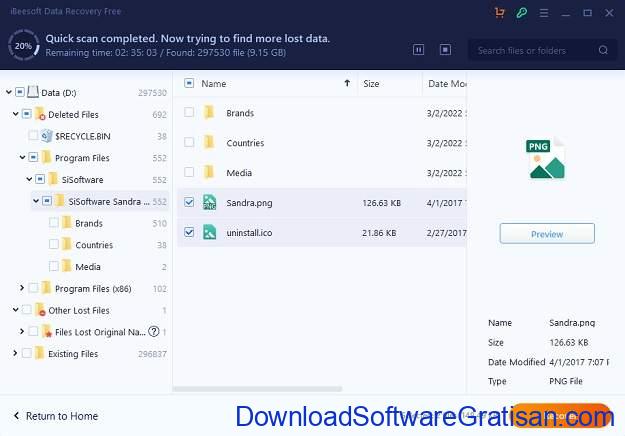Toggle the select-all checkbox beside Name
This screenshot has height=436, width=625.
189,83
